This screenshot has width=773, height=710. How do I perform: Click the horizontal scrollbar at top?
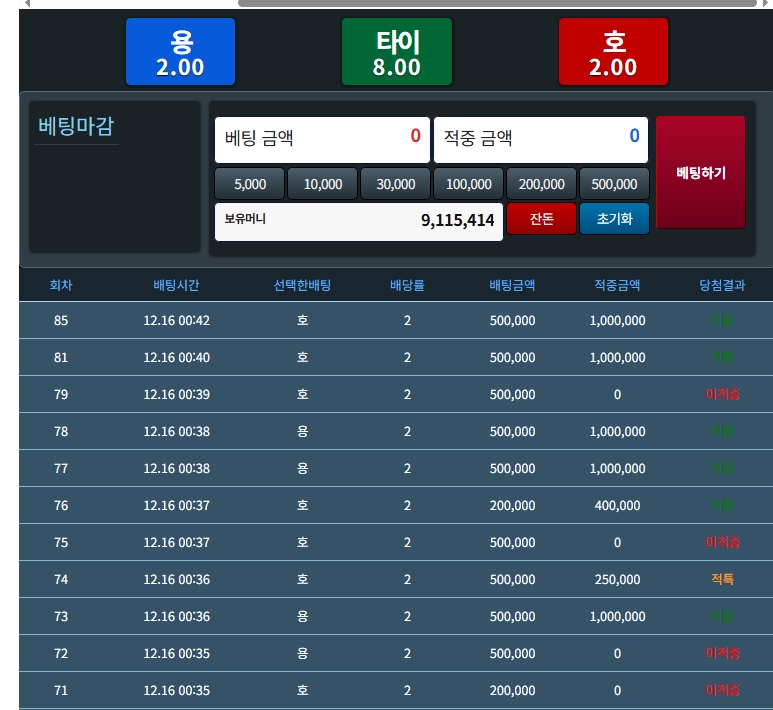(495, 3)
